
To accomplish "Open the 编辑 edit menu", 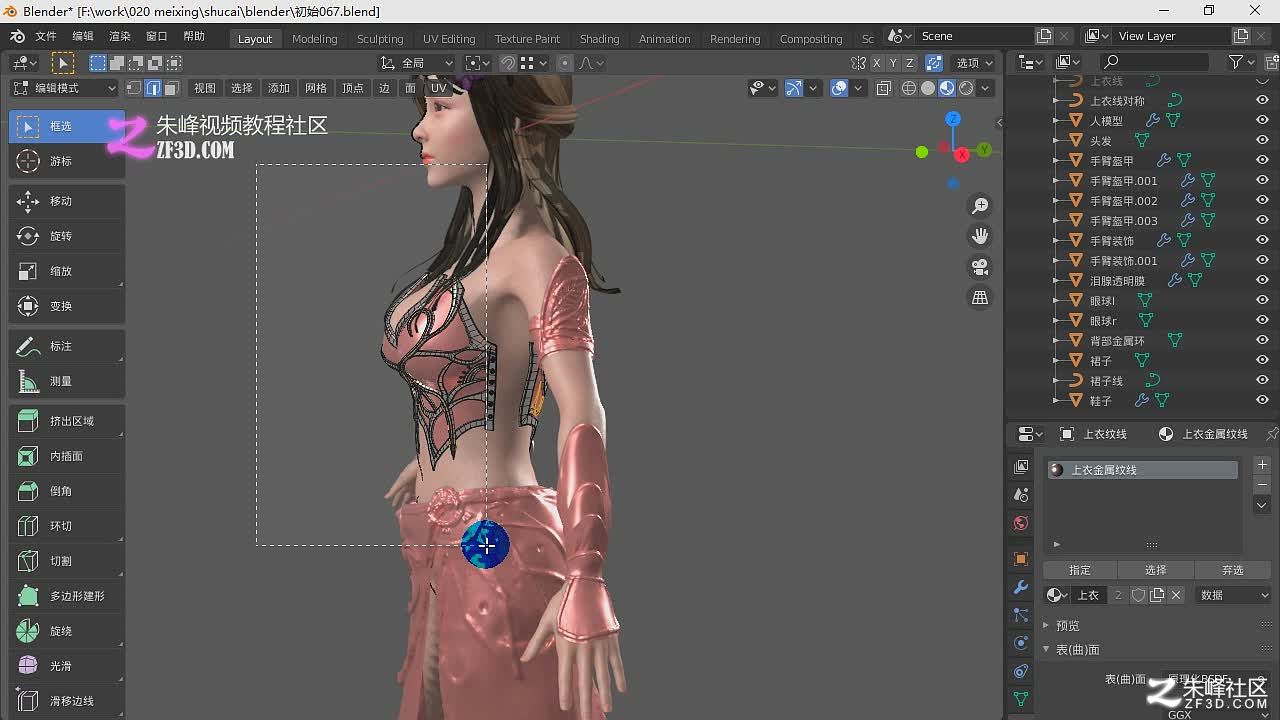I will (83, 36).
